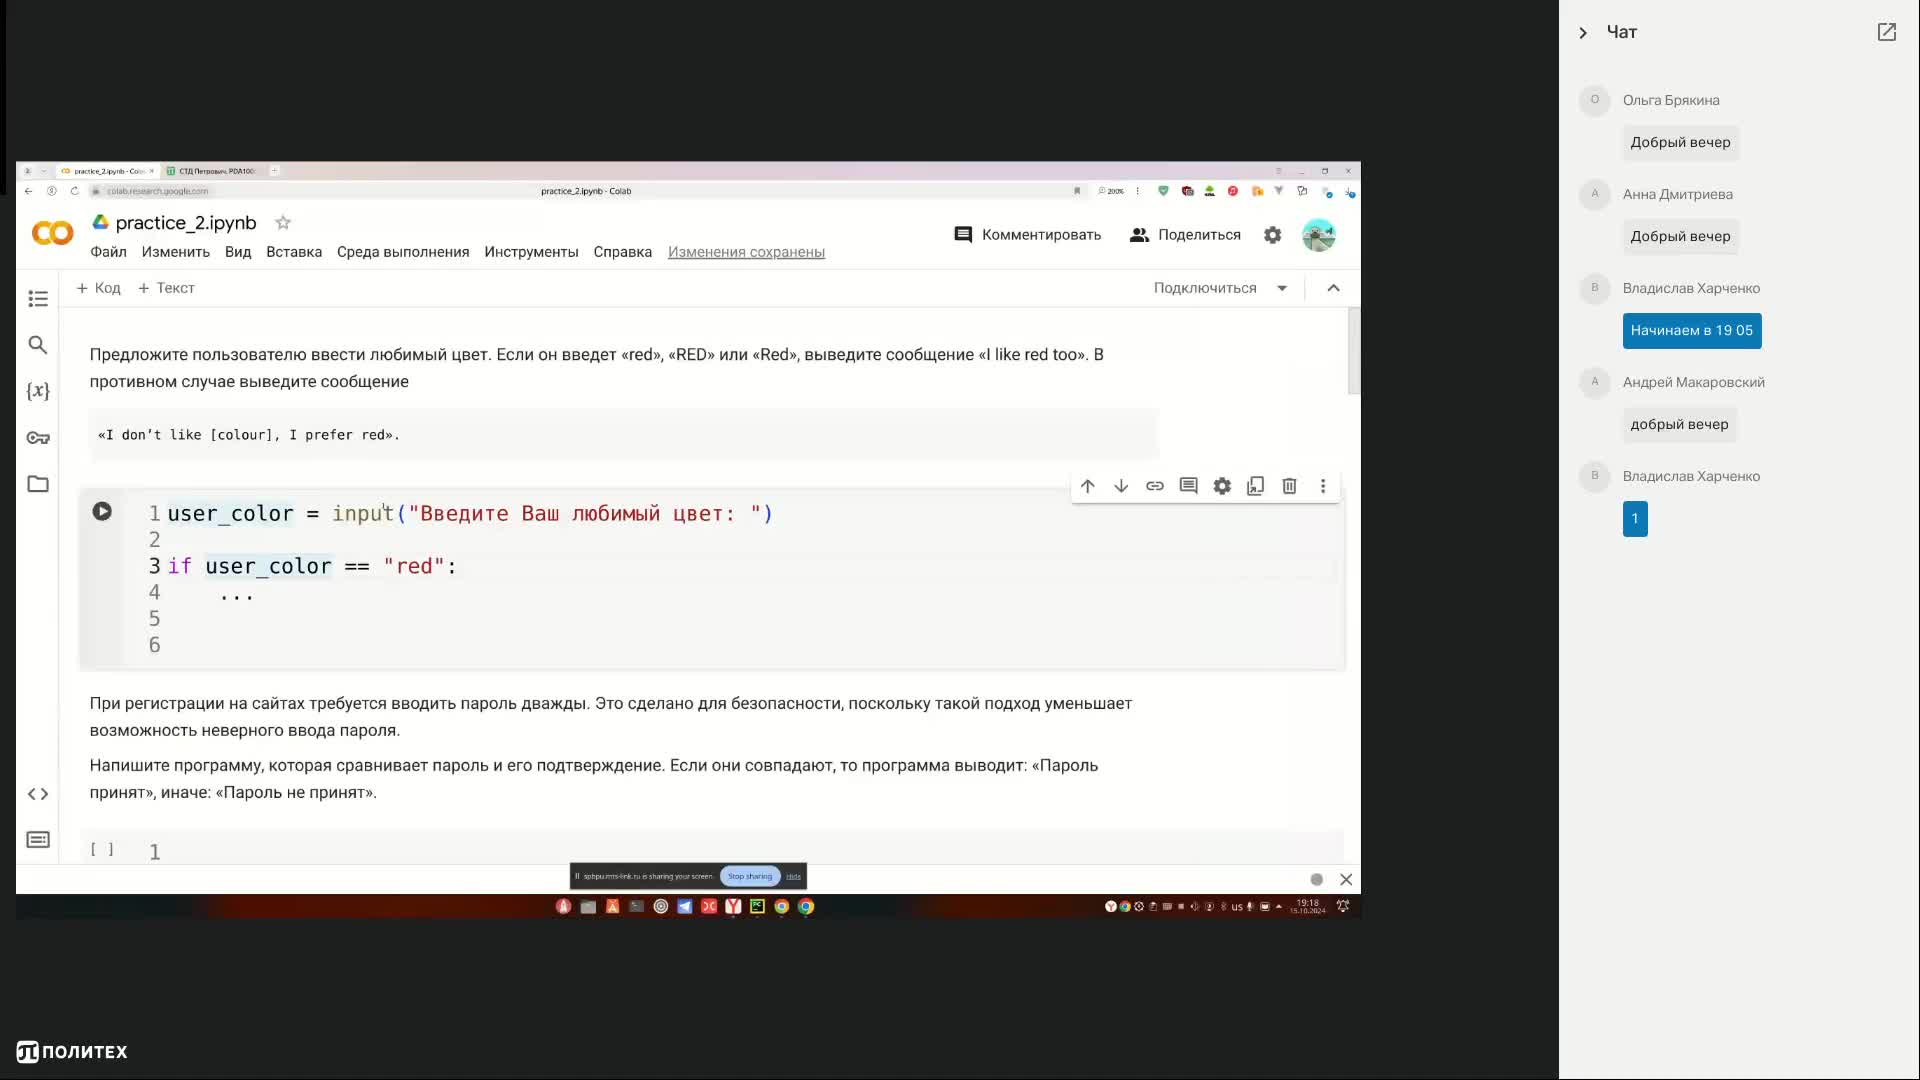The image size is (1920, 1080).
Task: Open more cell actions menu
Action: [1323, 486]
